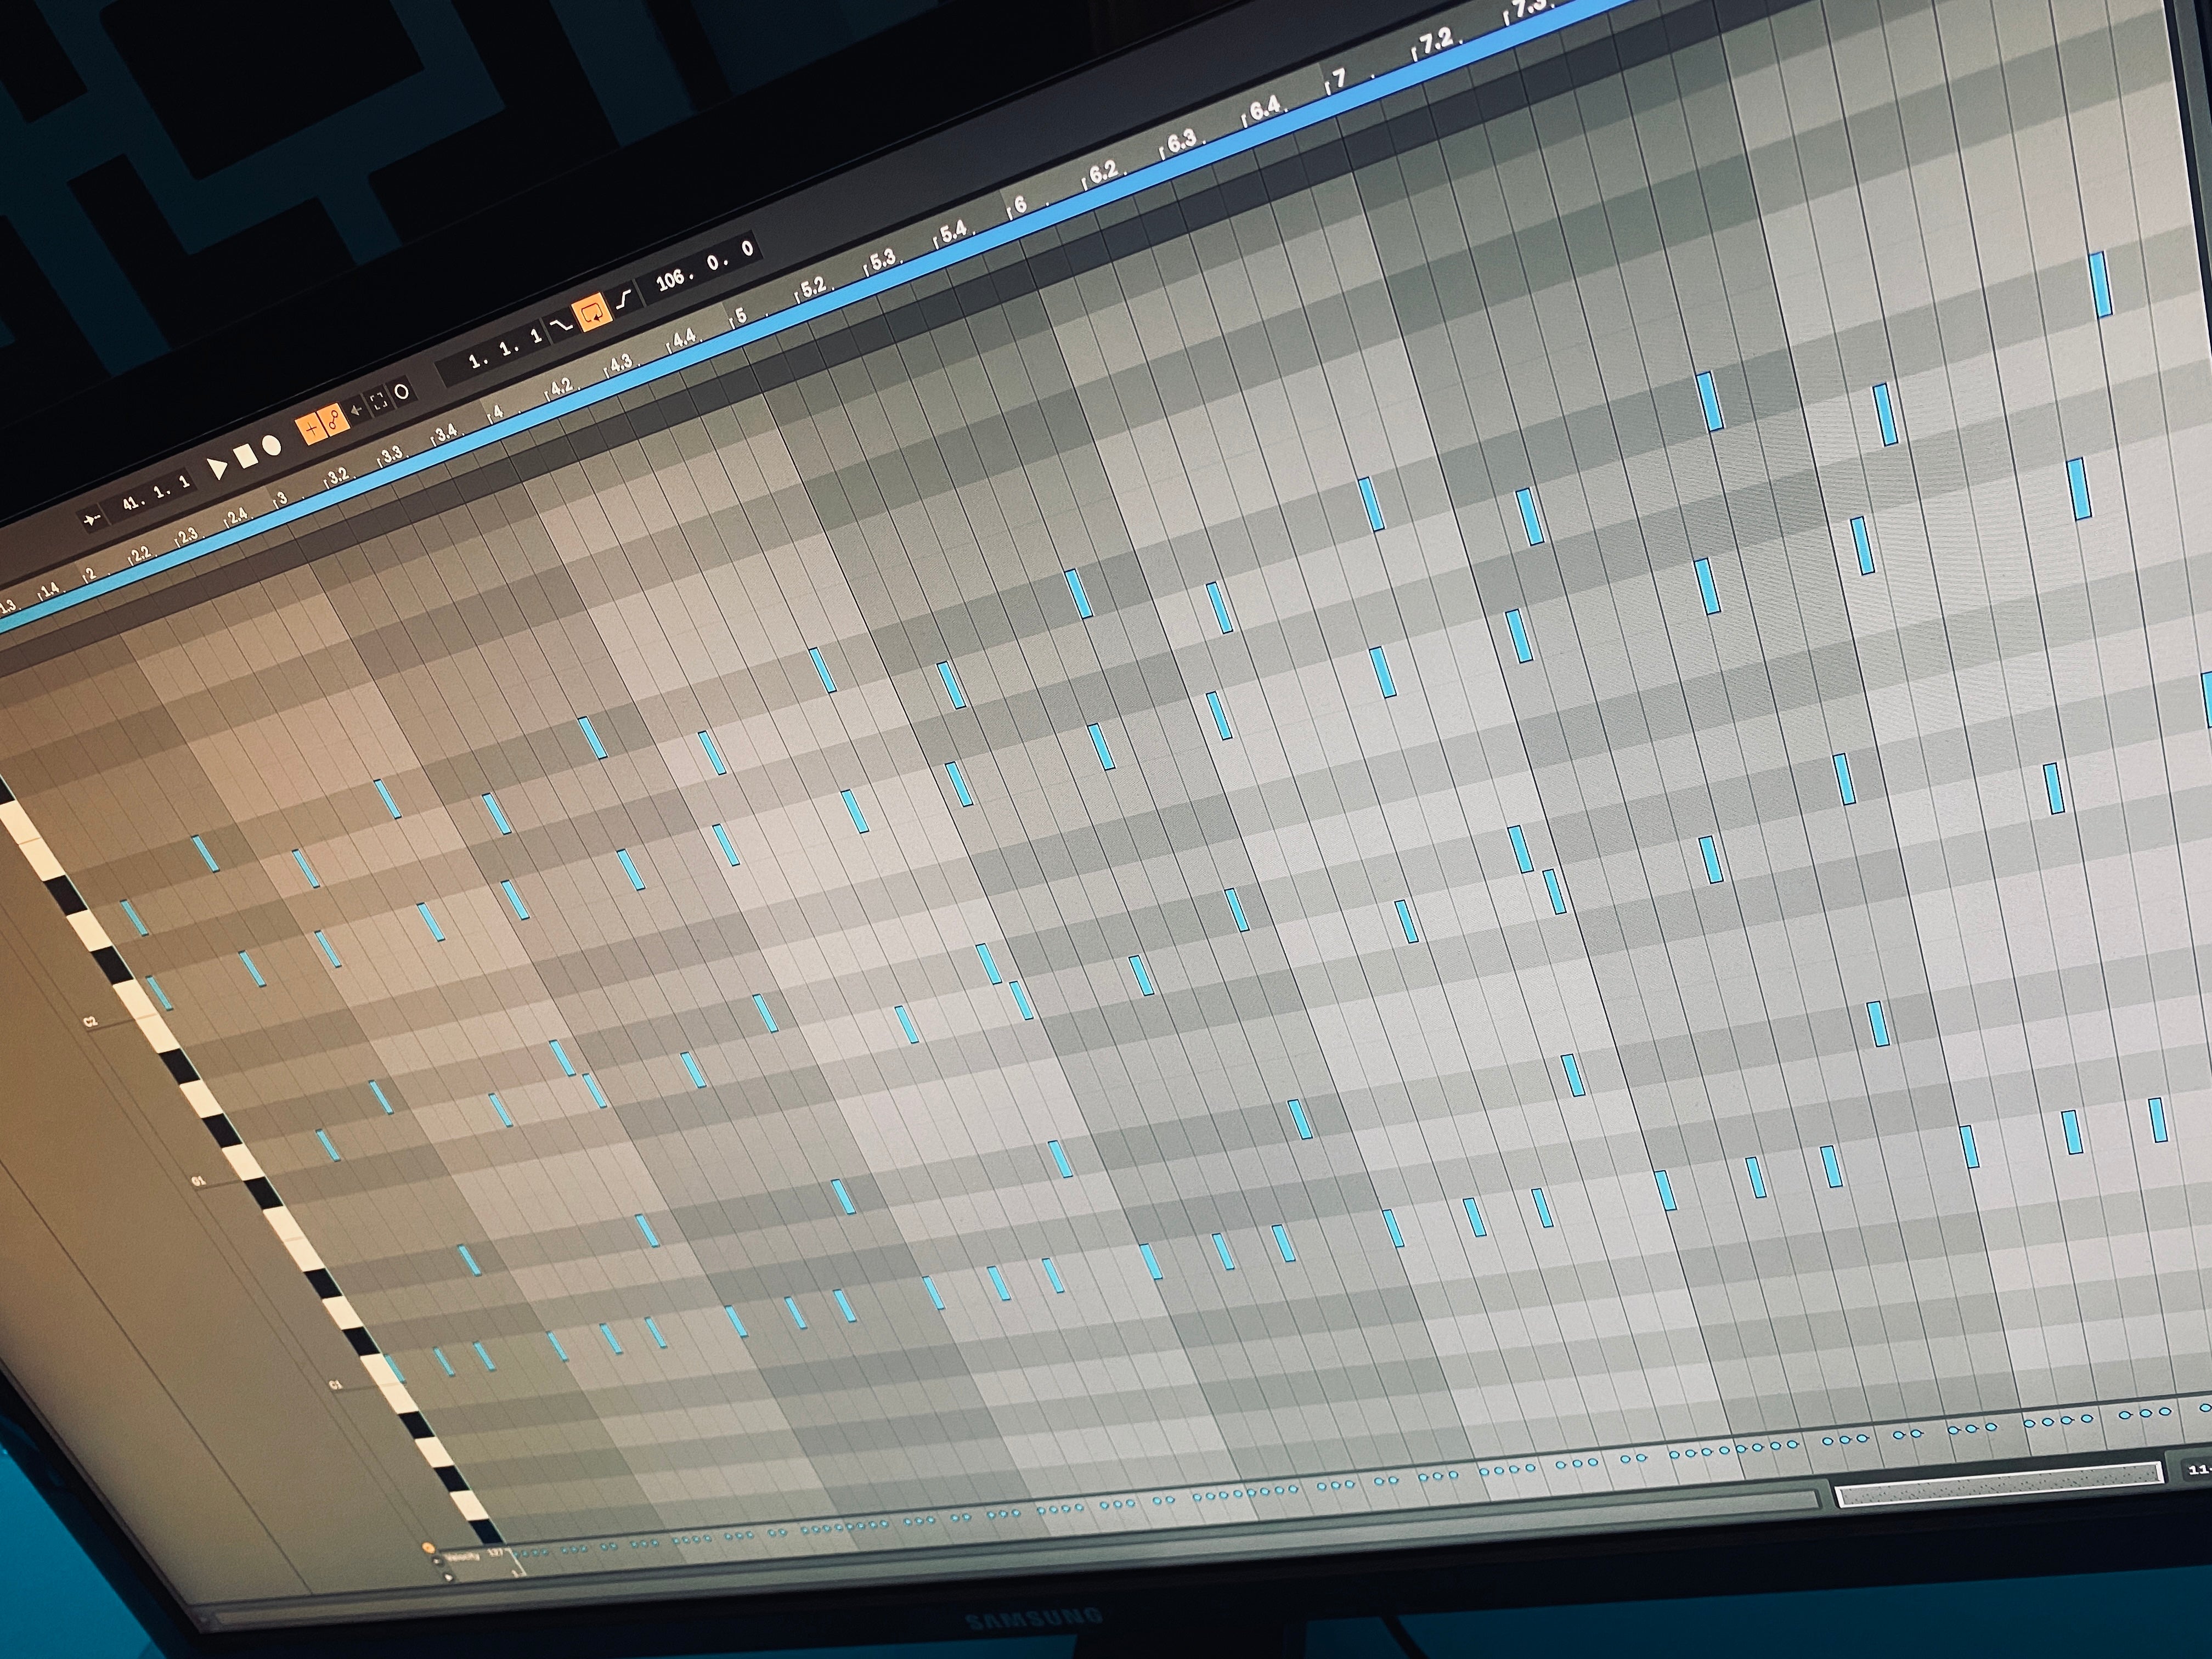The height and width of the screenshot is (1659, 2212).
Task: Click the Arrangement Record circle button
Action: (271, 446)
